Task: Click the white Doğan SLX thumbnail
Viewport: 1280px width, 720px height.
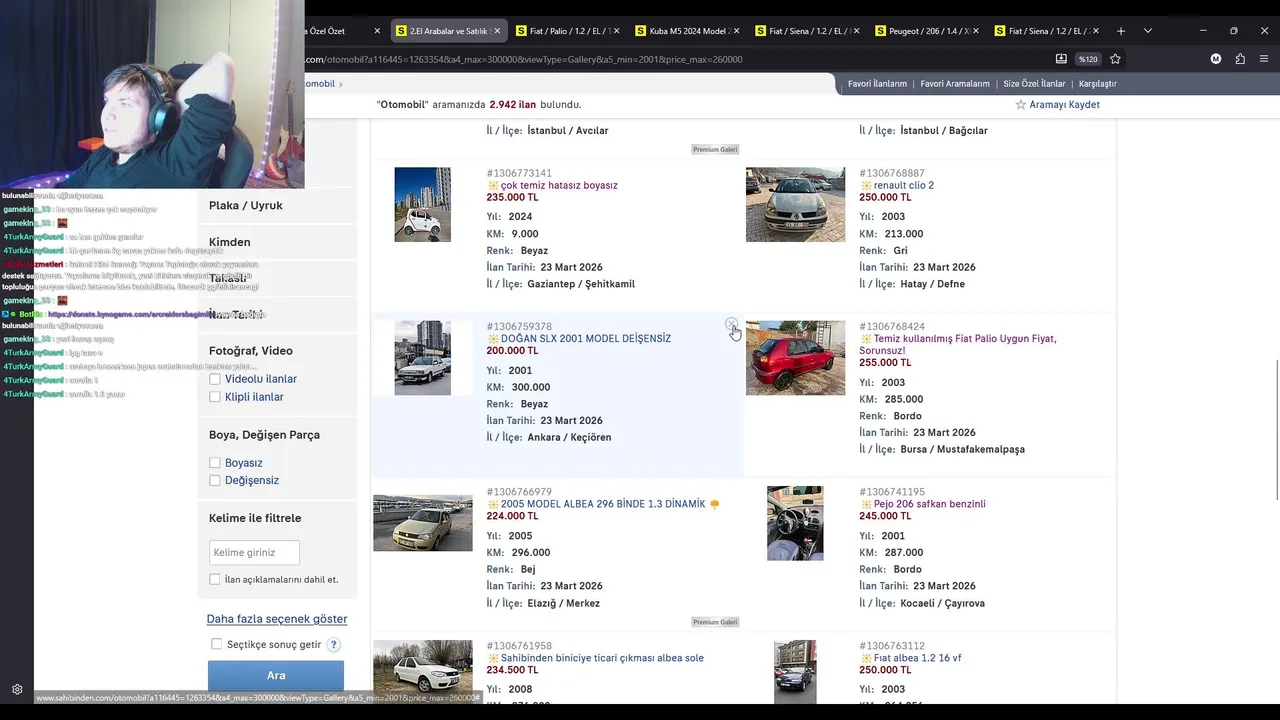Action: tap(422, 358)
